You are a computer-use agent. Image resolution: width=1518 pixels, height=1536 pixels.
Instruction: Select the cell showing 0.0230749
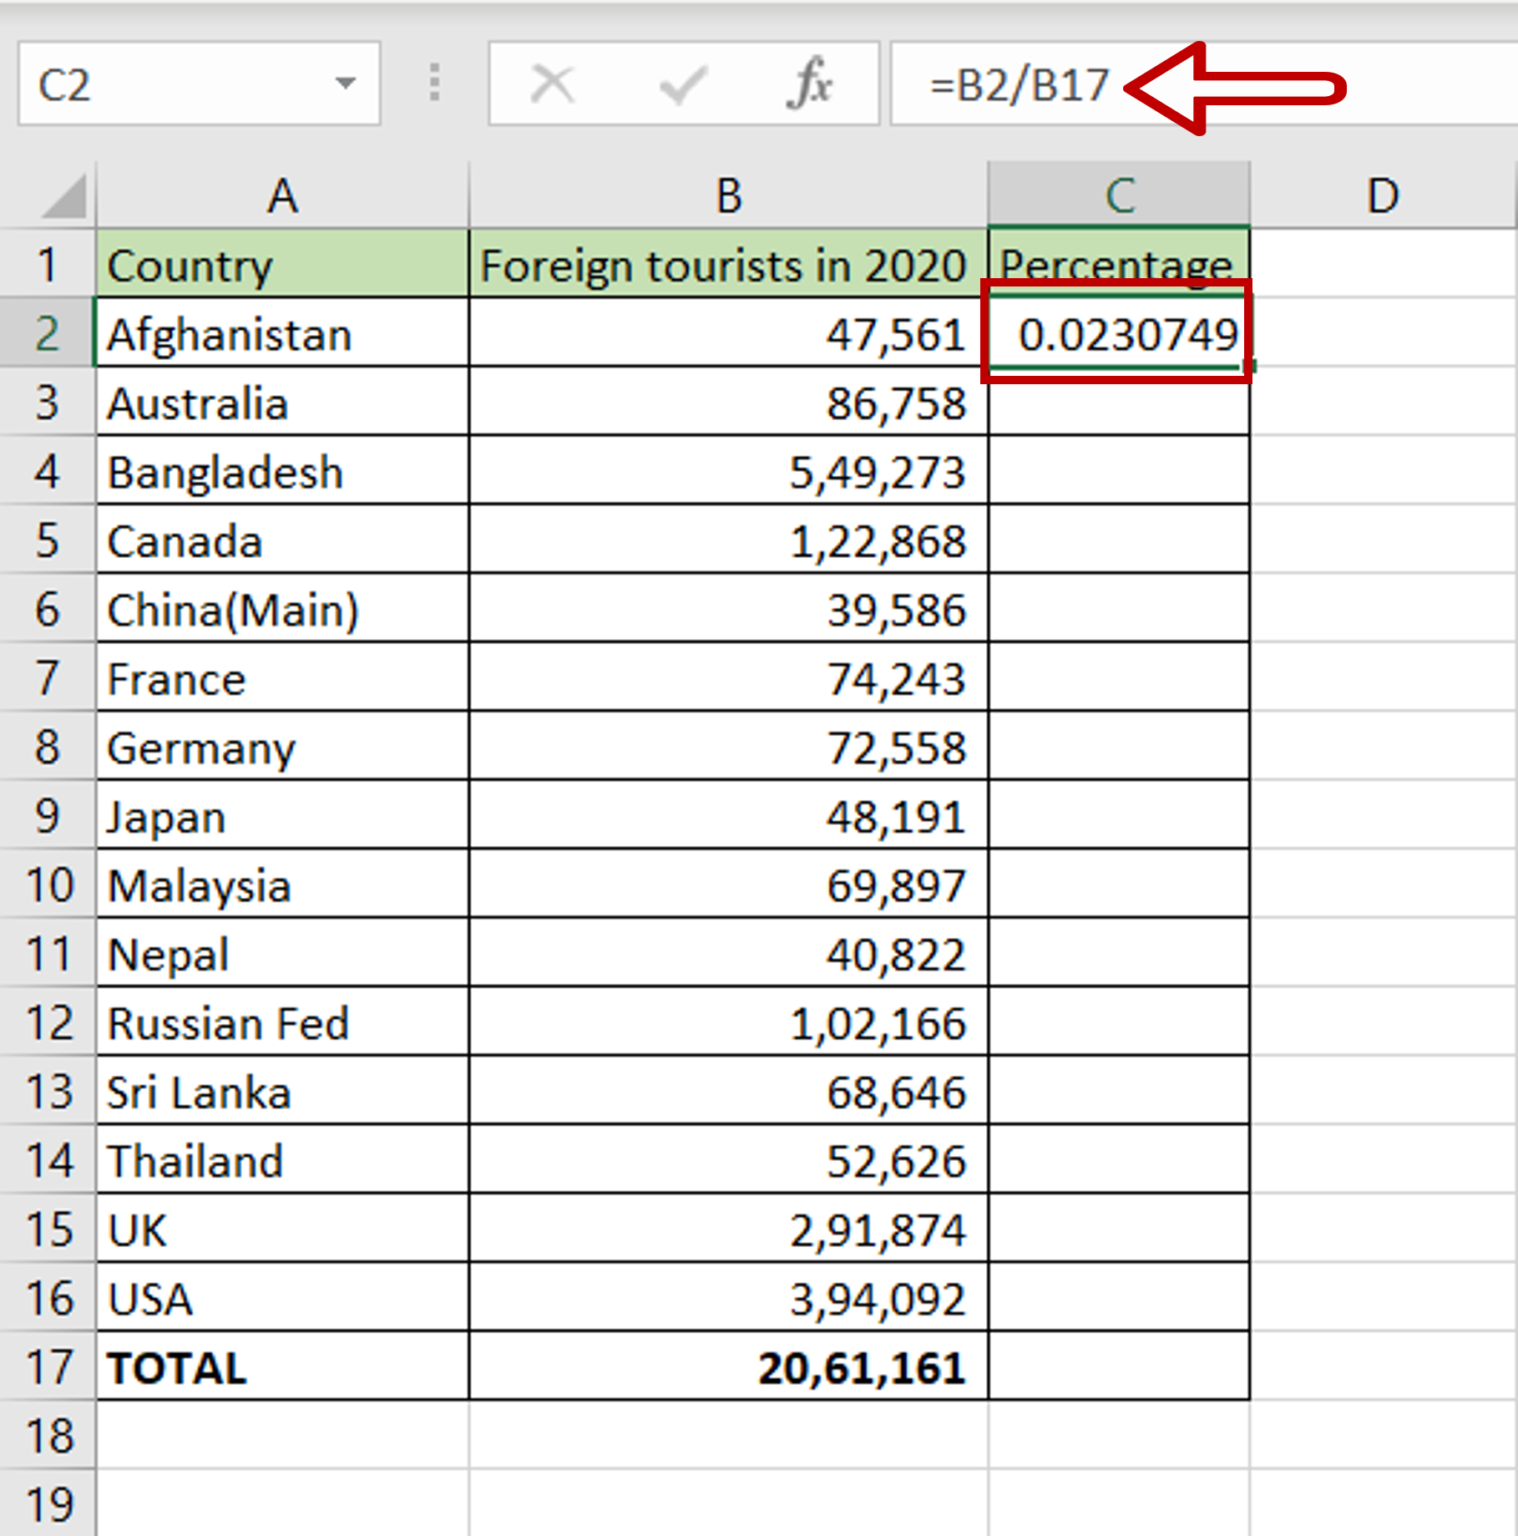(x=1117, y=333)
